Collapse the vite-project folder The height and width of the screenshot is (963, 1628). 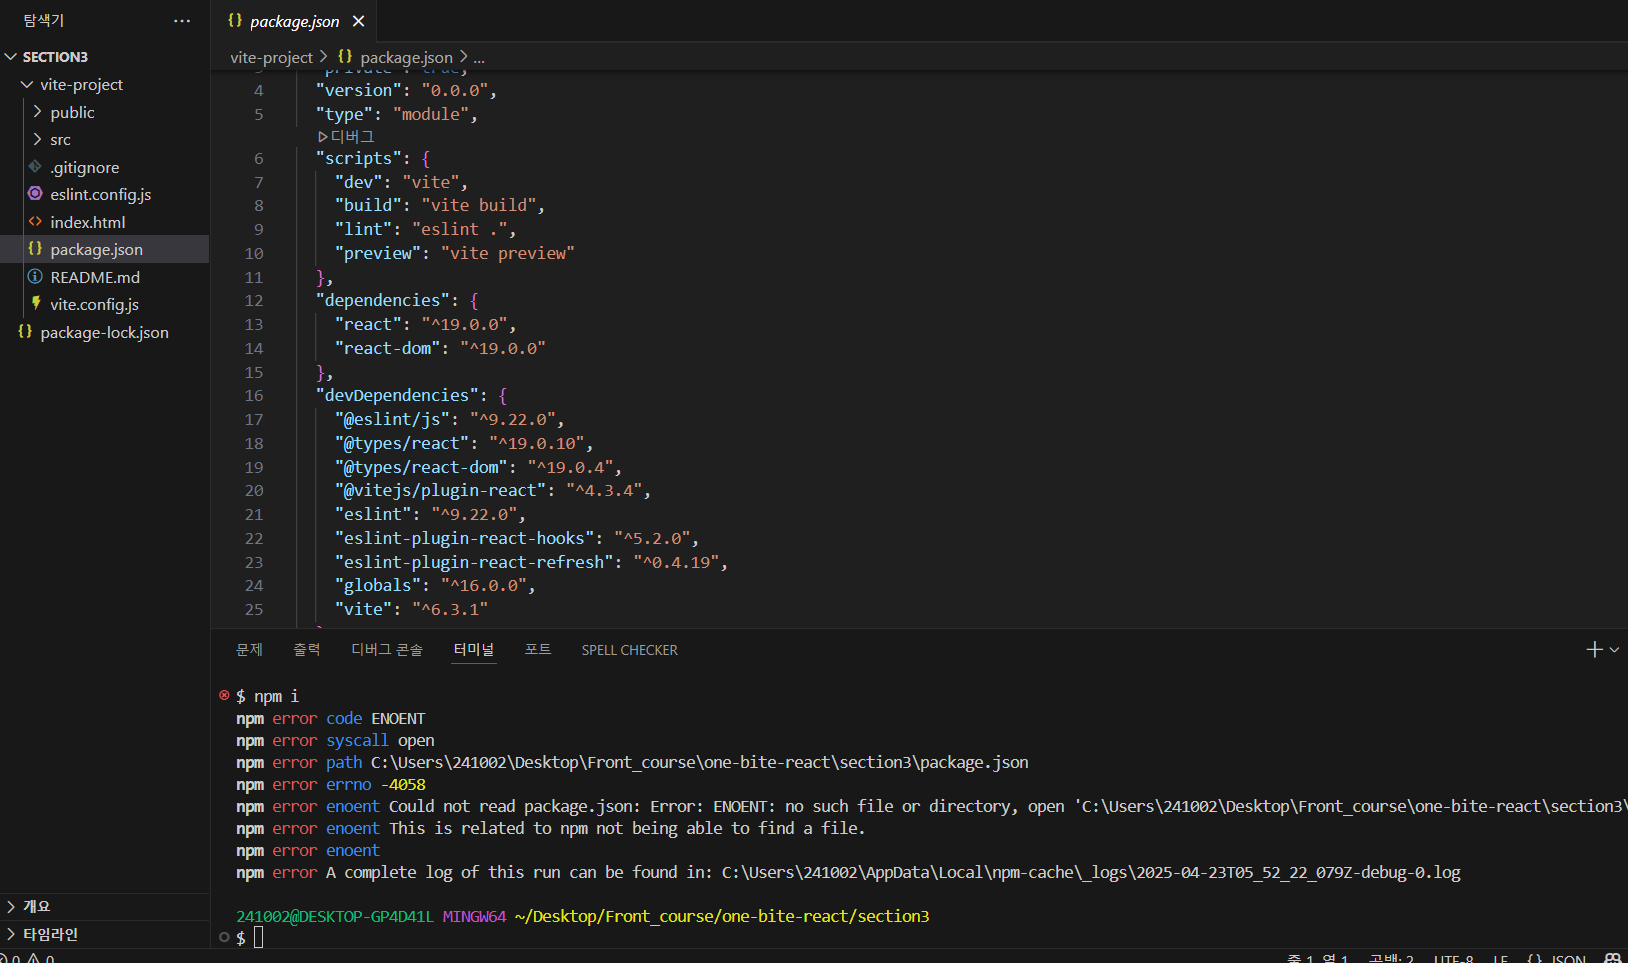(x=28, y=85)
